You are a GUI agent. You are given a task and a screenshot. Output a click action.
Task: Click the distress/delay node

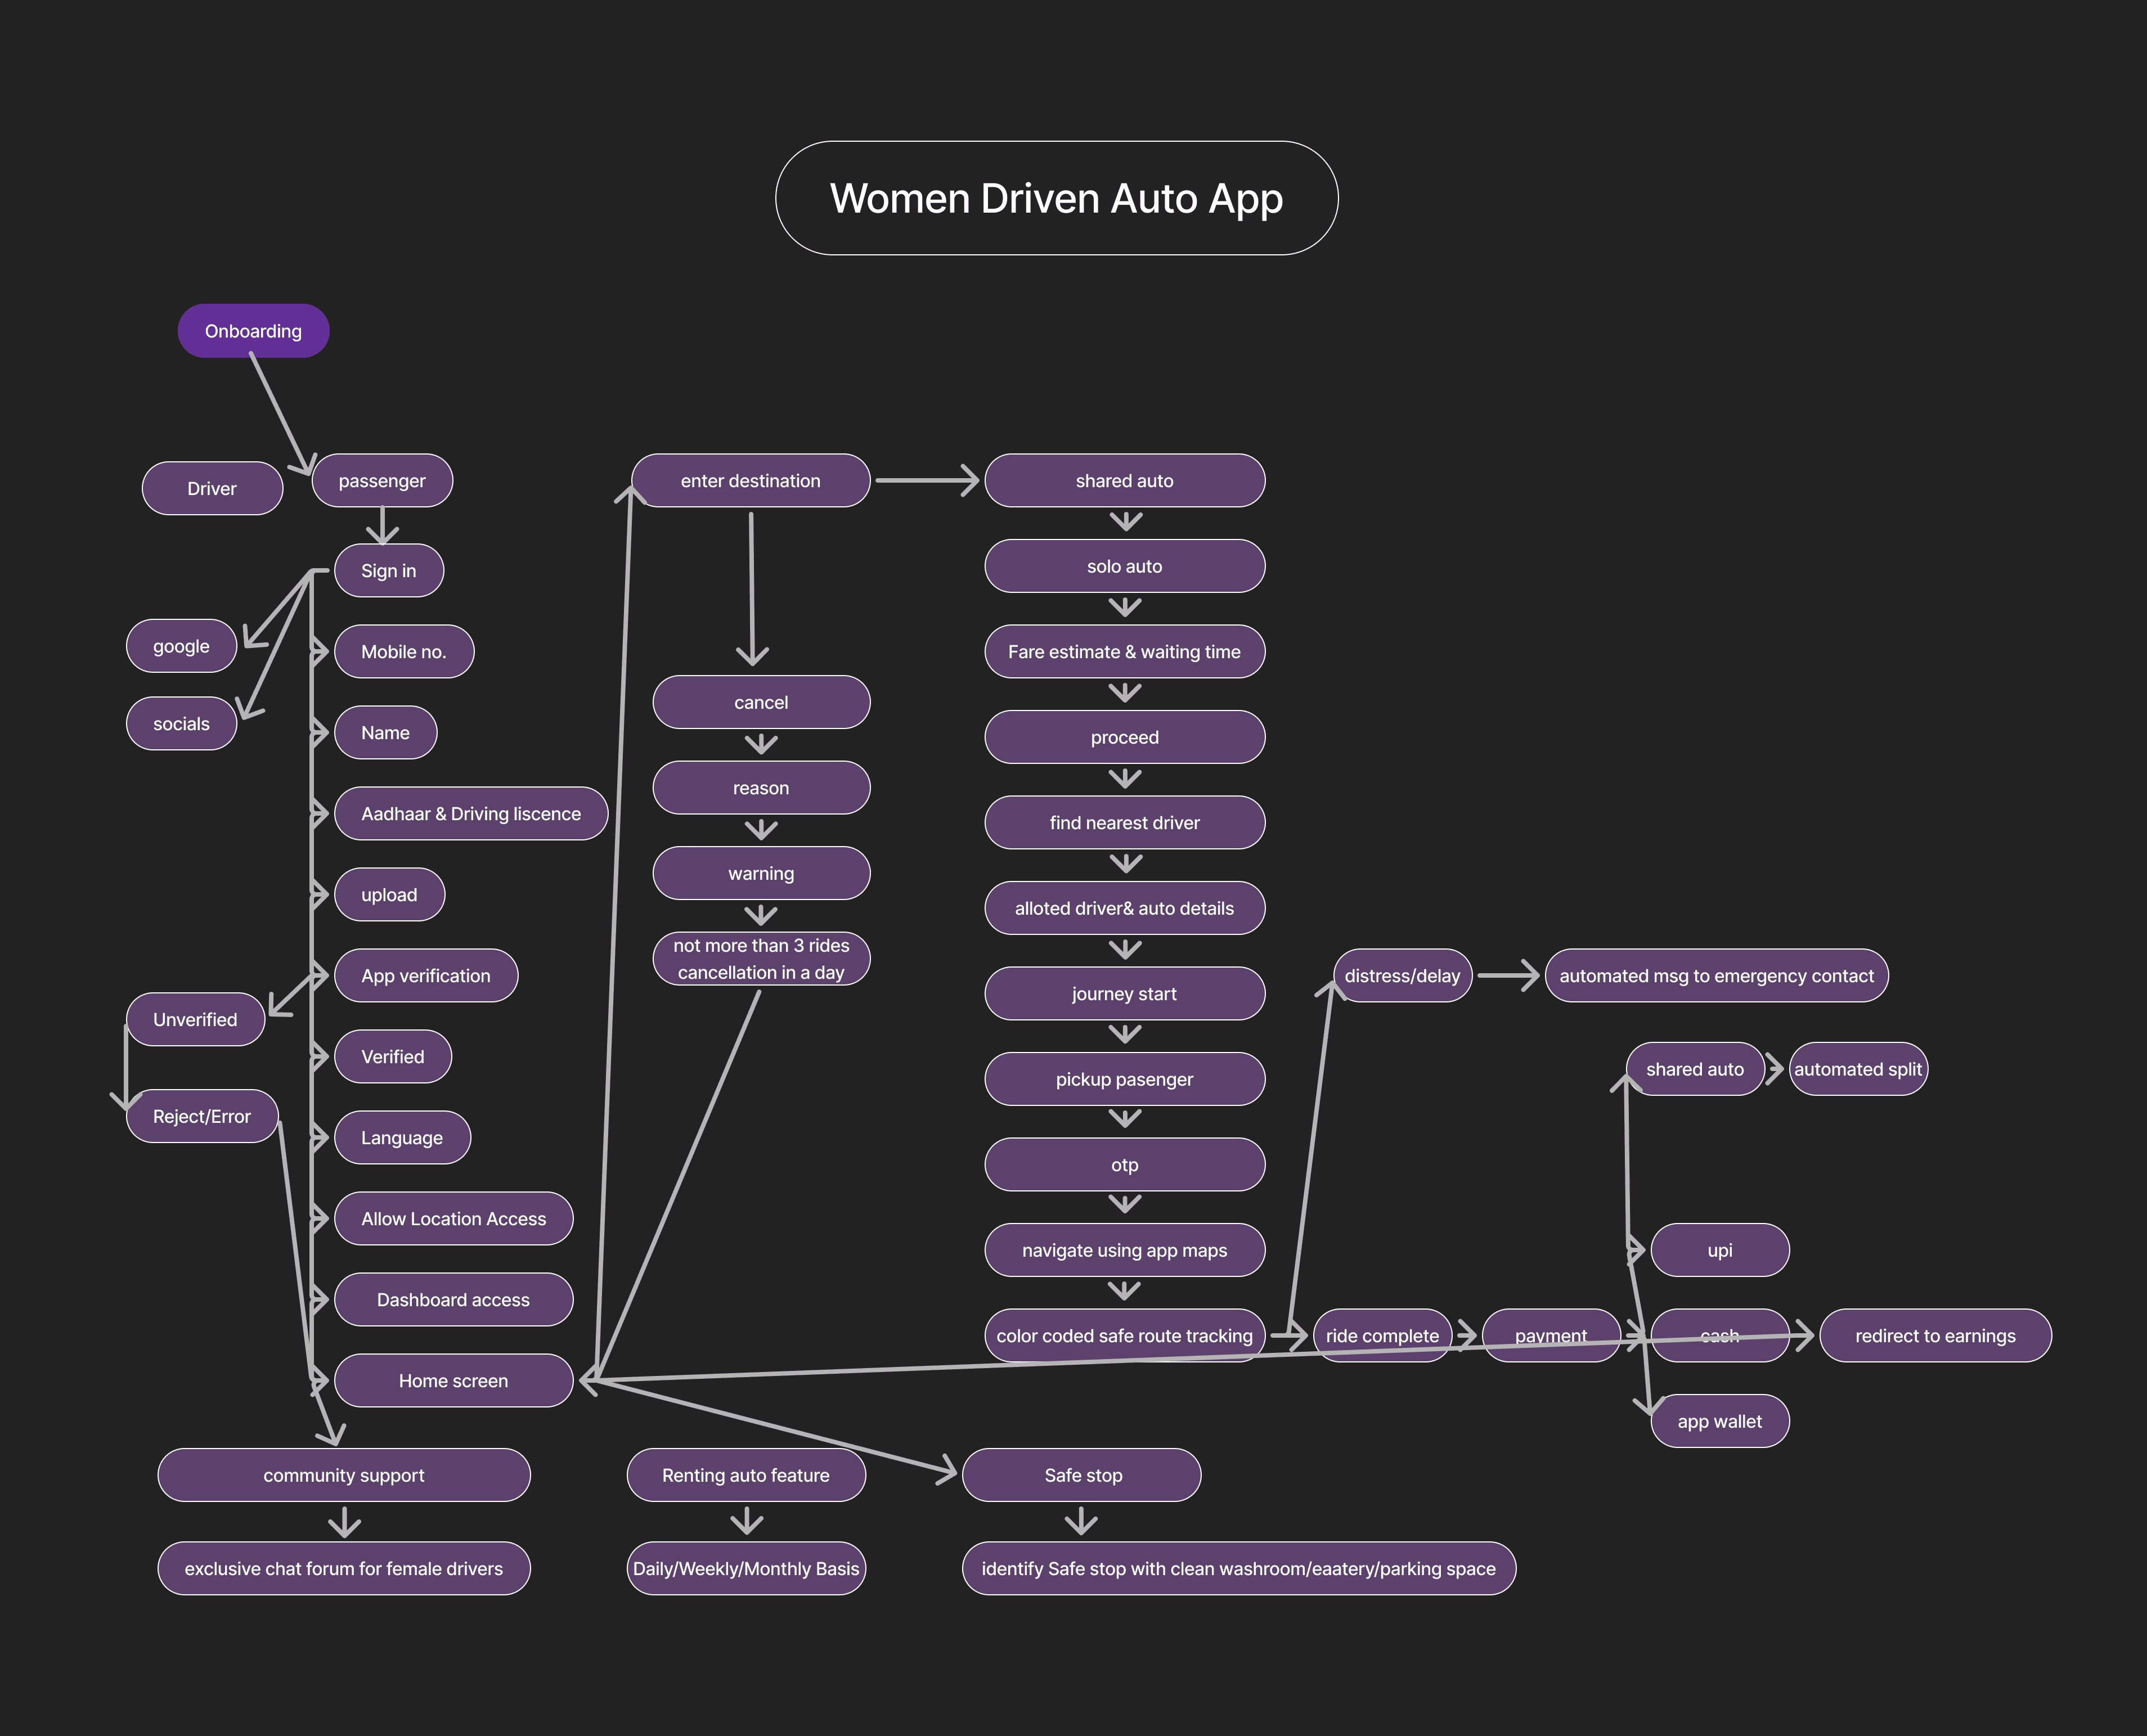pos(1402,976)
